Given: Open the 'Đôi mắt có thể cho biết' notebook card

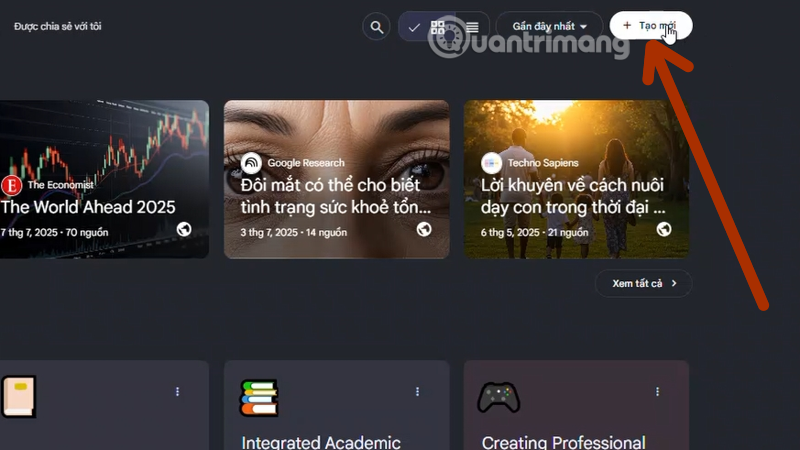Looking at the screenshot, I should 337,179.
